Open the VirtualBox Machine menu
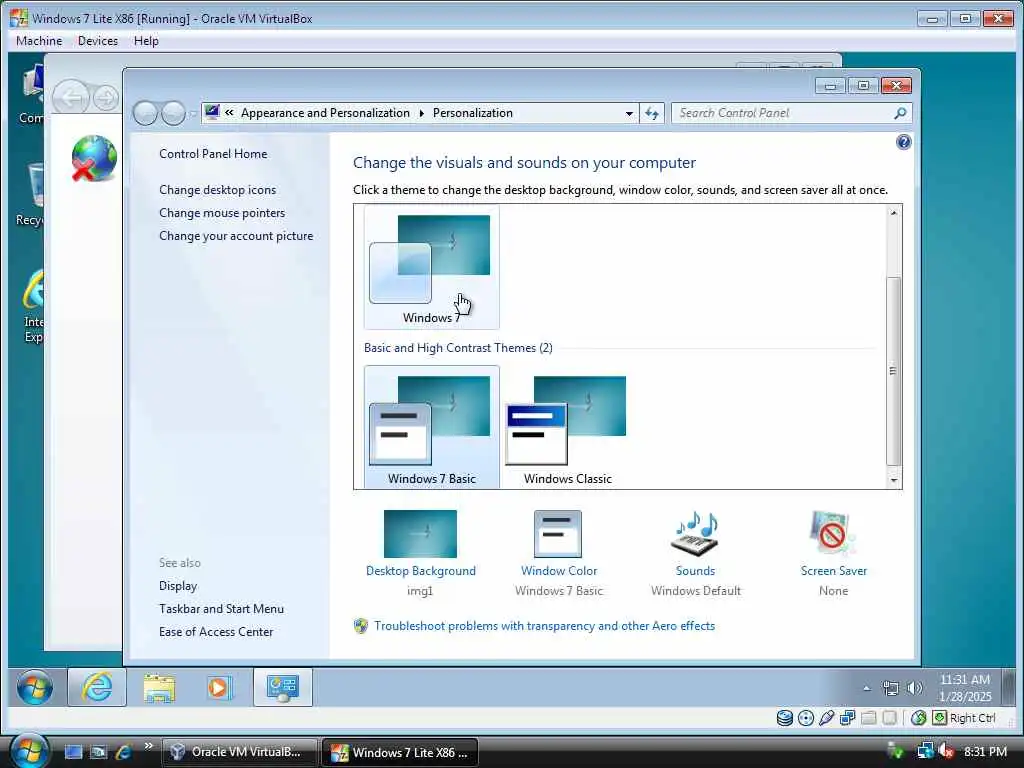The height and width of the screenshot is (768, 1024). point(39,40)
